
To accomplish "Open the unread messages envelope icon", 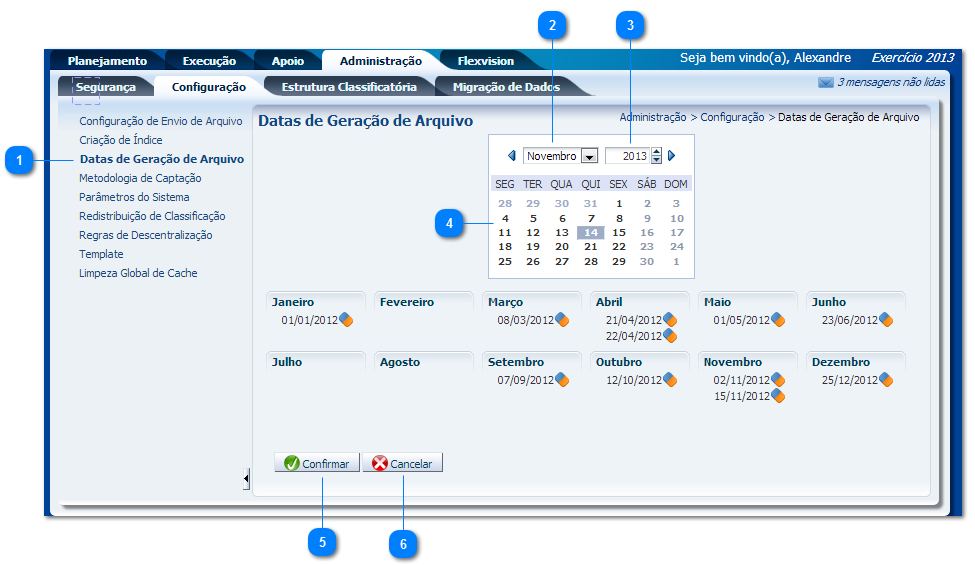I will click(825, 83).
